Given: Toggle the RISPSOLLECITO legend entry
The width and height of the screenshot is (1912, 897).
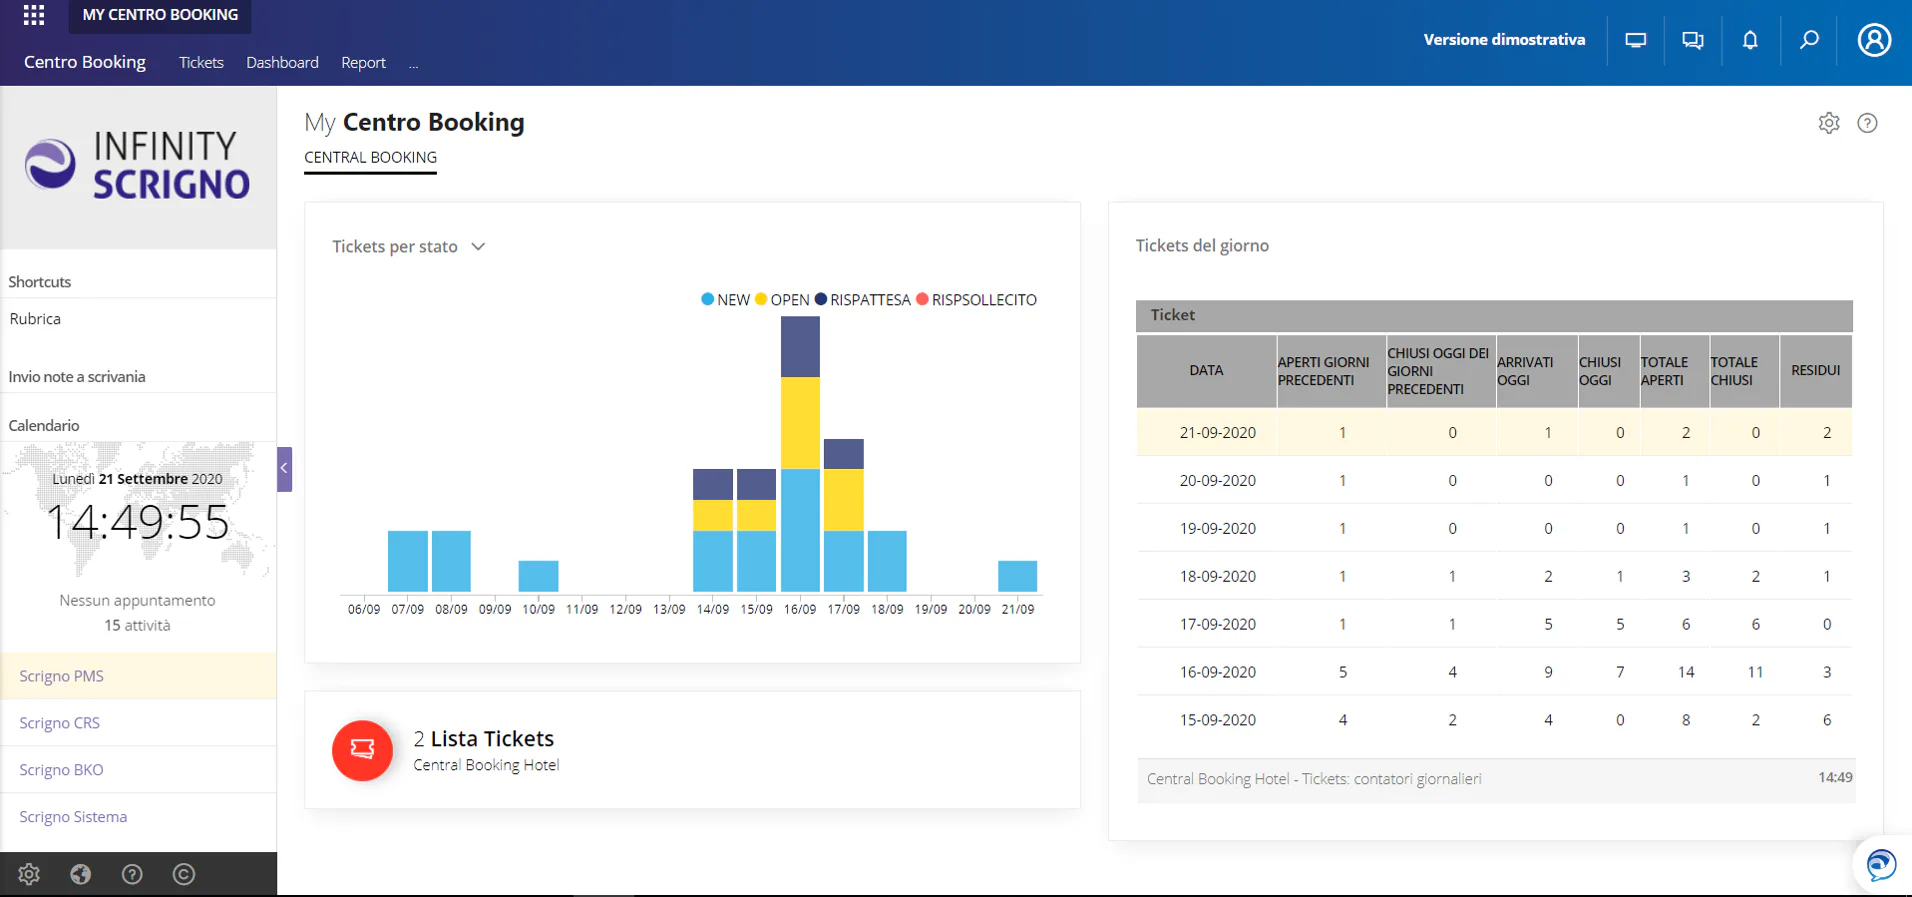Looking at the screenshot, I should (977, 300).
